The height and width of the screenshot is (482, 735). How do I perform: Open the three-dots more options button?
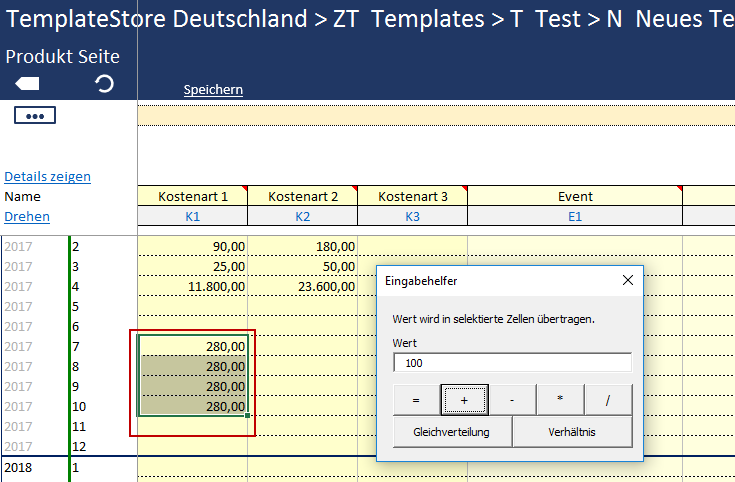35,116
